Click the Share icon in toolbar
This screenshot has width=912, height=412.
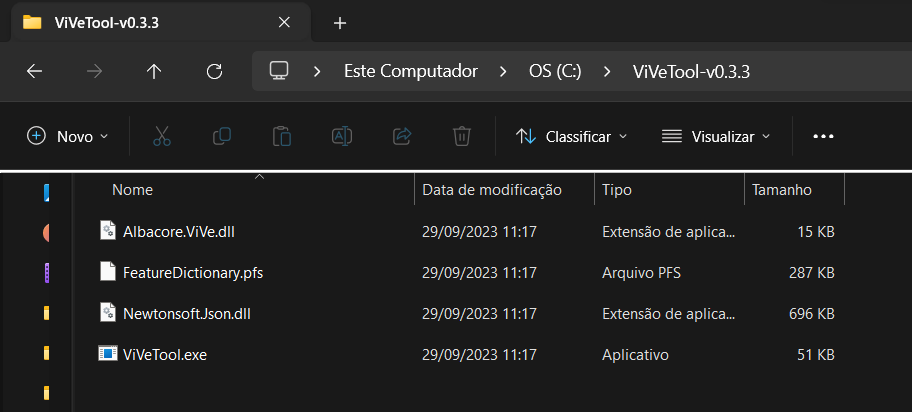tap(402, 137)
